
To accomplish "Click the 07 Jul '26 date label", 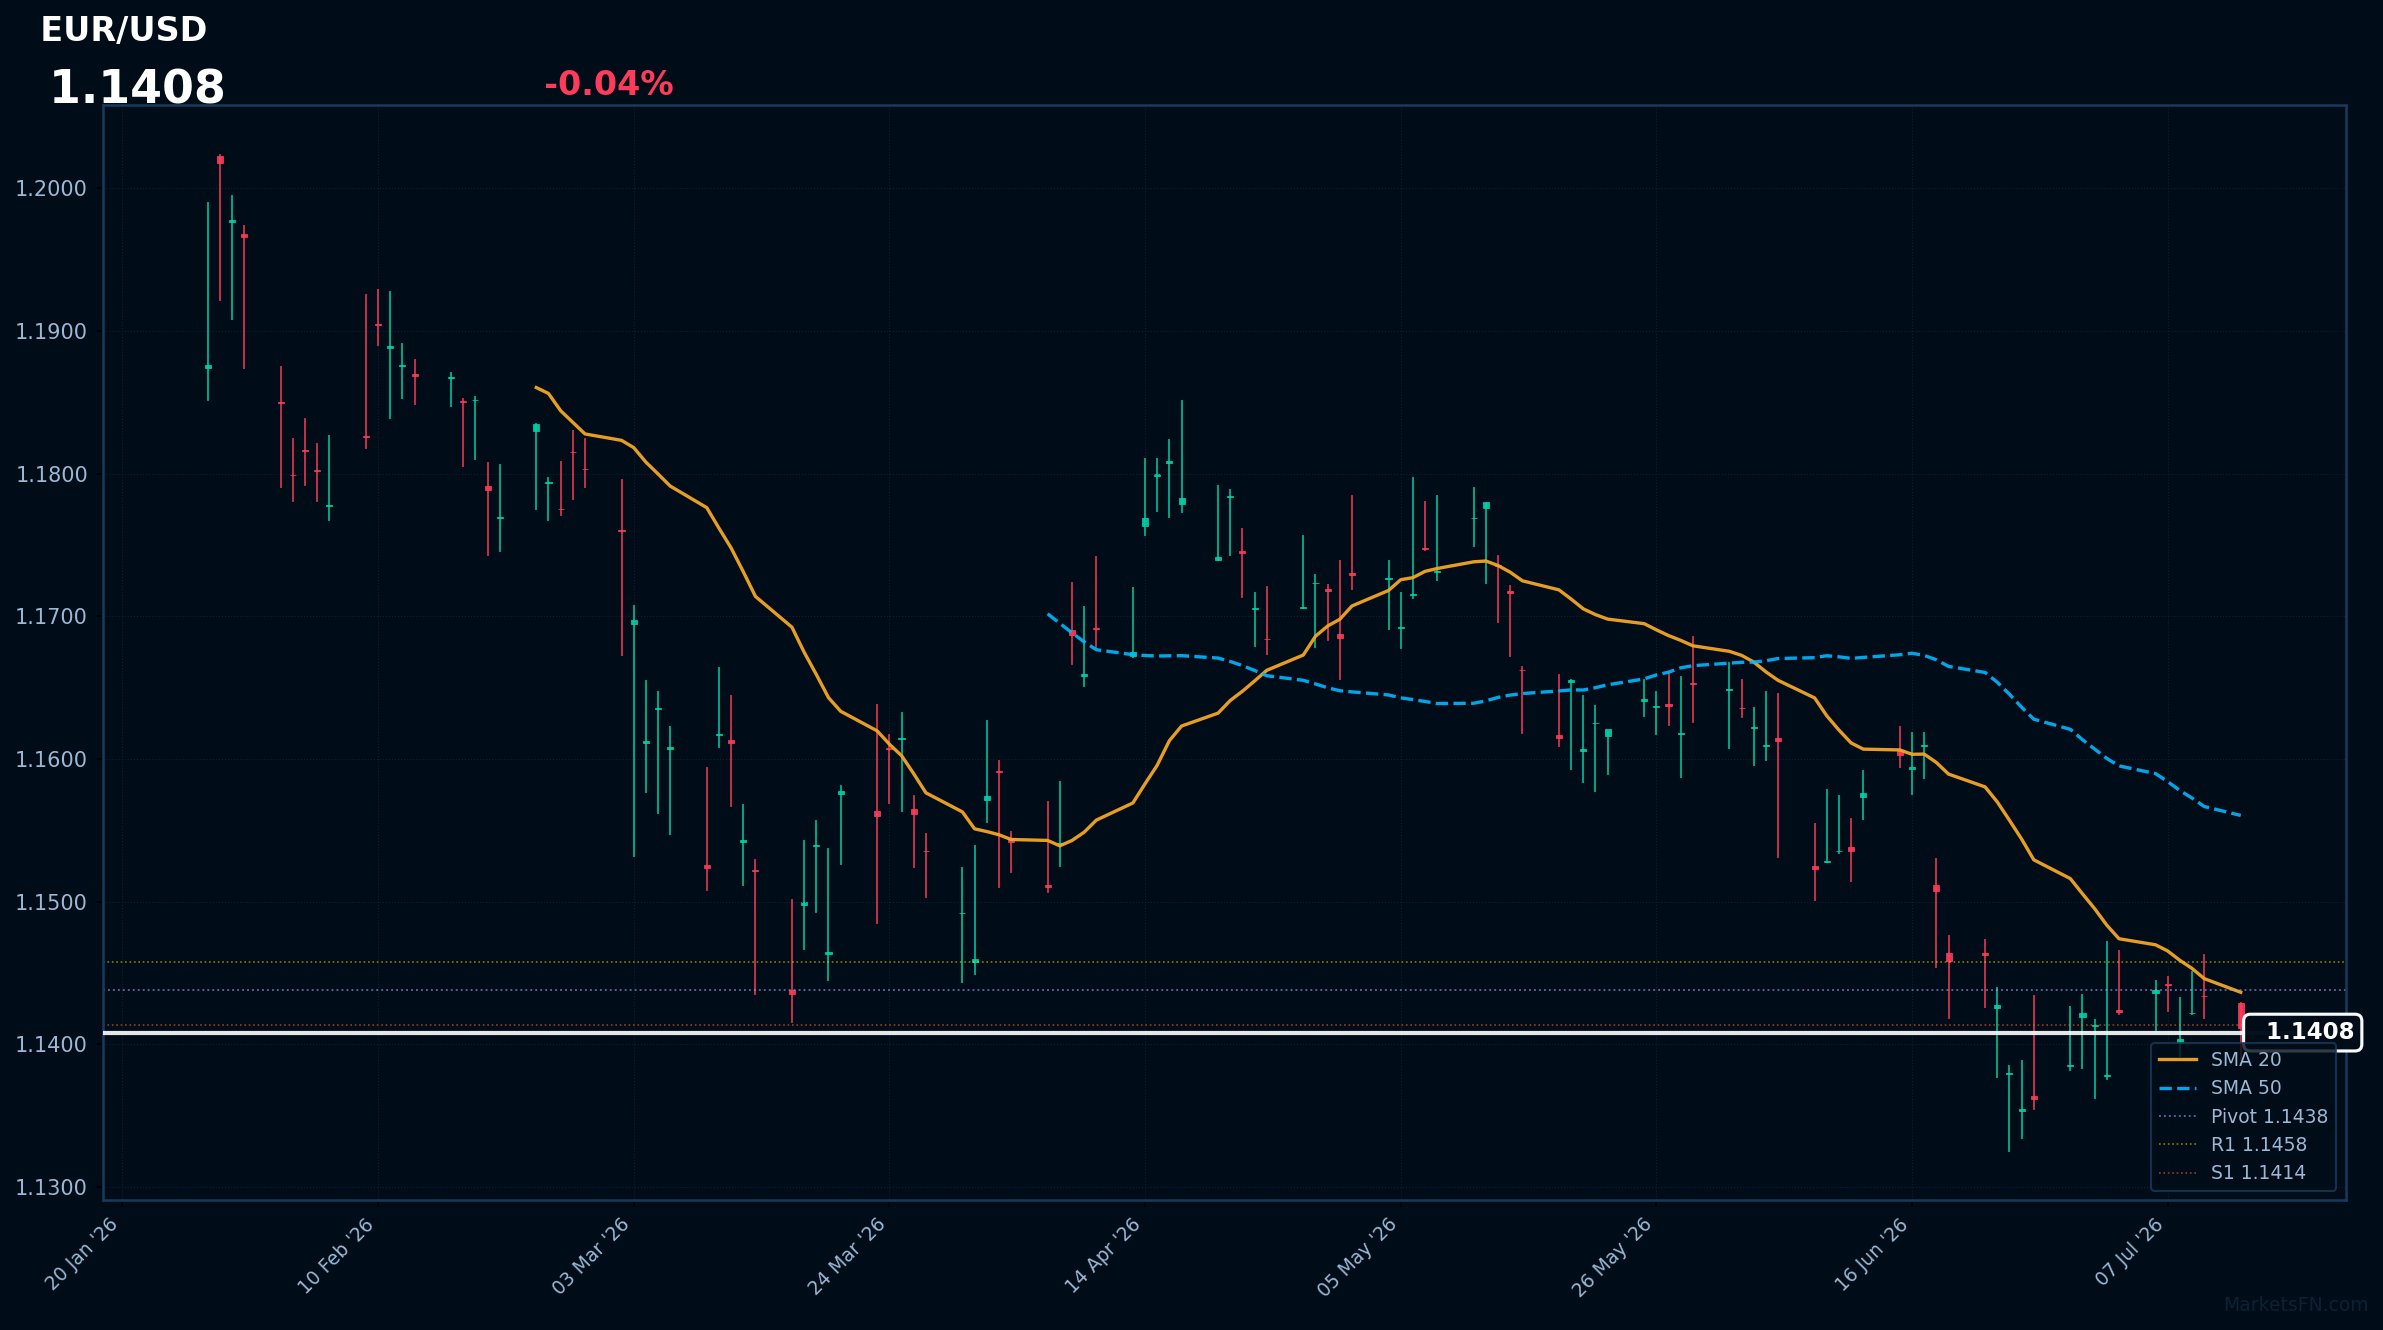I will click(2130, 1252).
